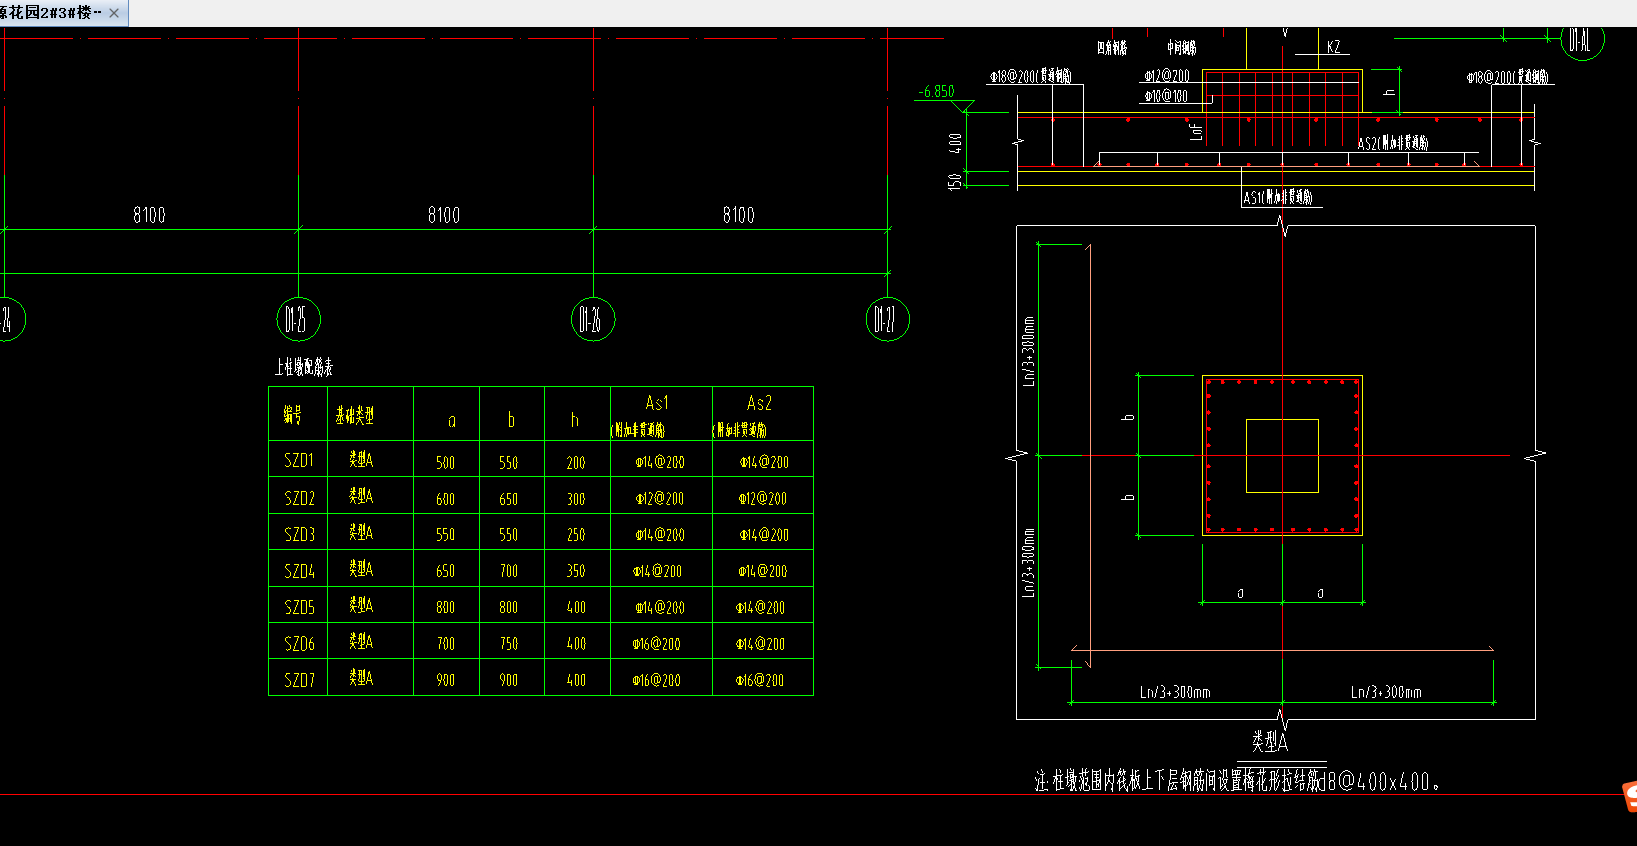Select value 650 in SZD2 row
The width and height of the screenshot is (1637, 846).
pos(508,498)
